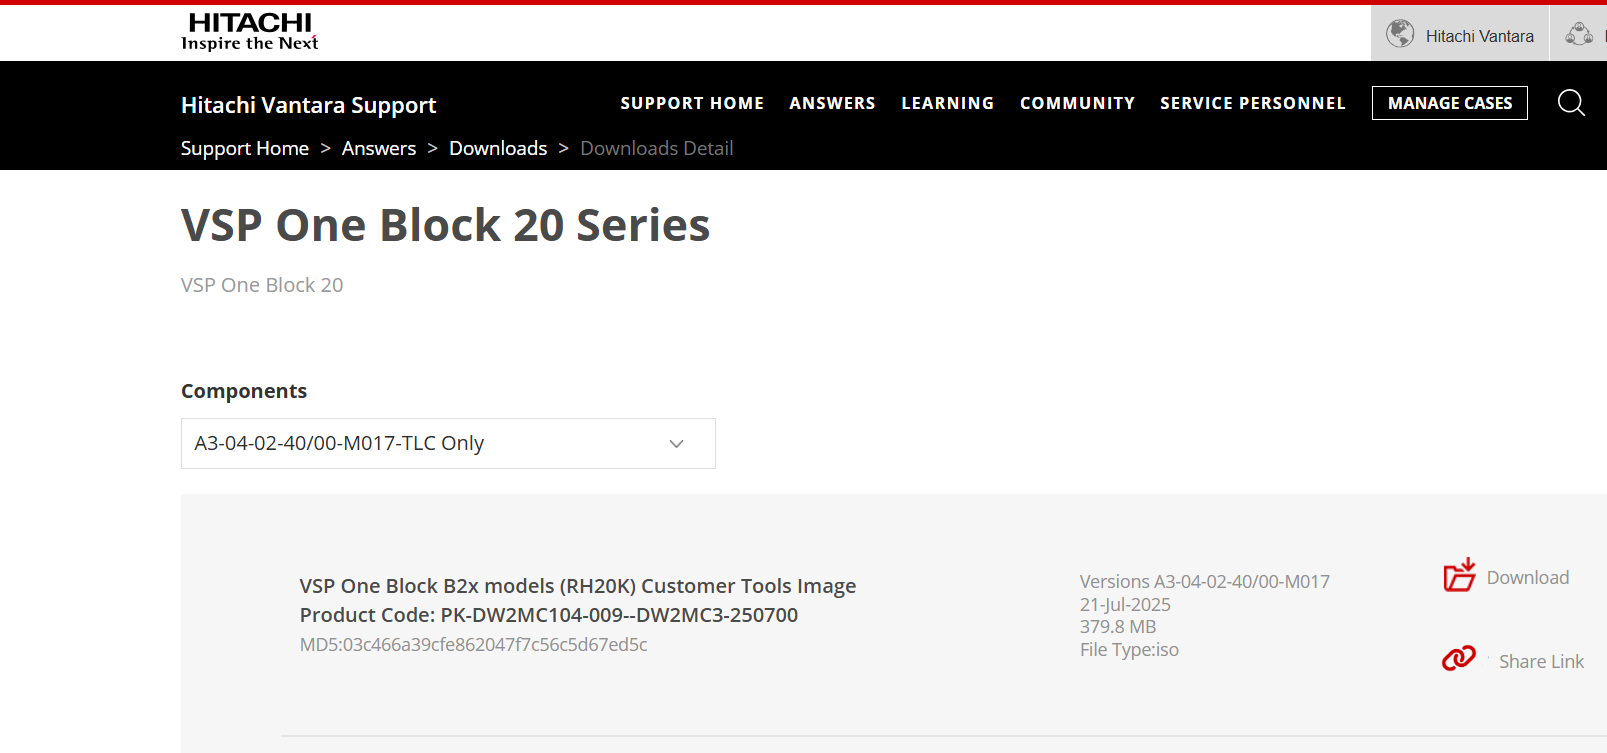
Task: Click the Hitachi Vantara Support site title
Action: point(308,105)
